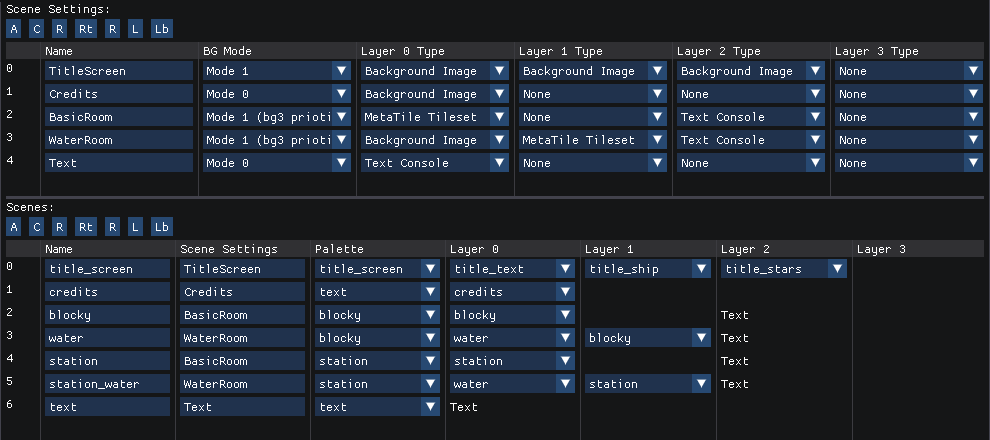Click the Lb button in Scenes toolbar
The width and height of the screenshot is (990, 440).
click(x=162, y=227)
